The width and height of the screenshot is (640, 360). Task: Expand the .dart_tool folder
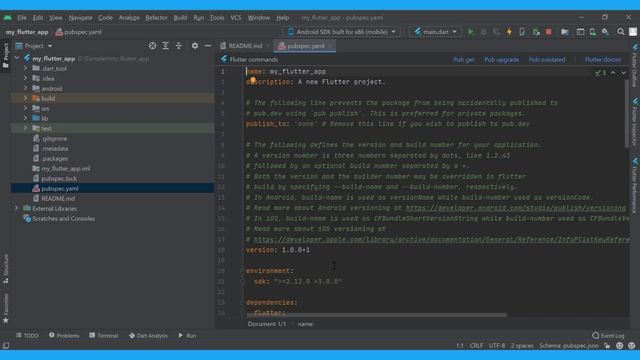coord(25,68)
